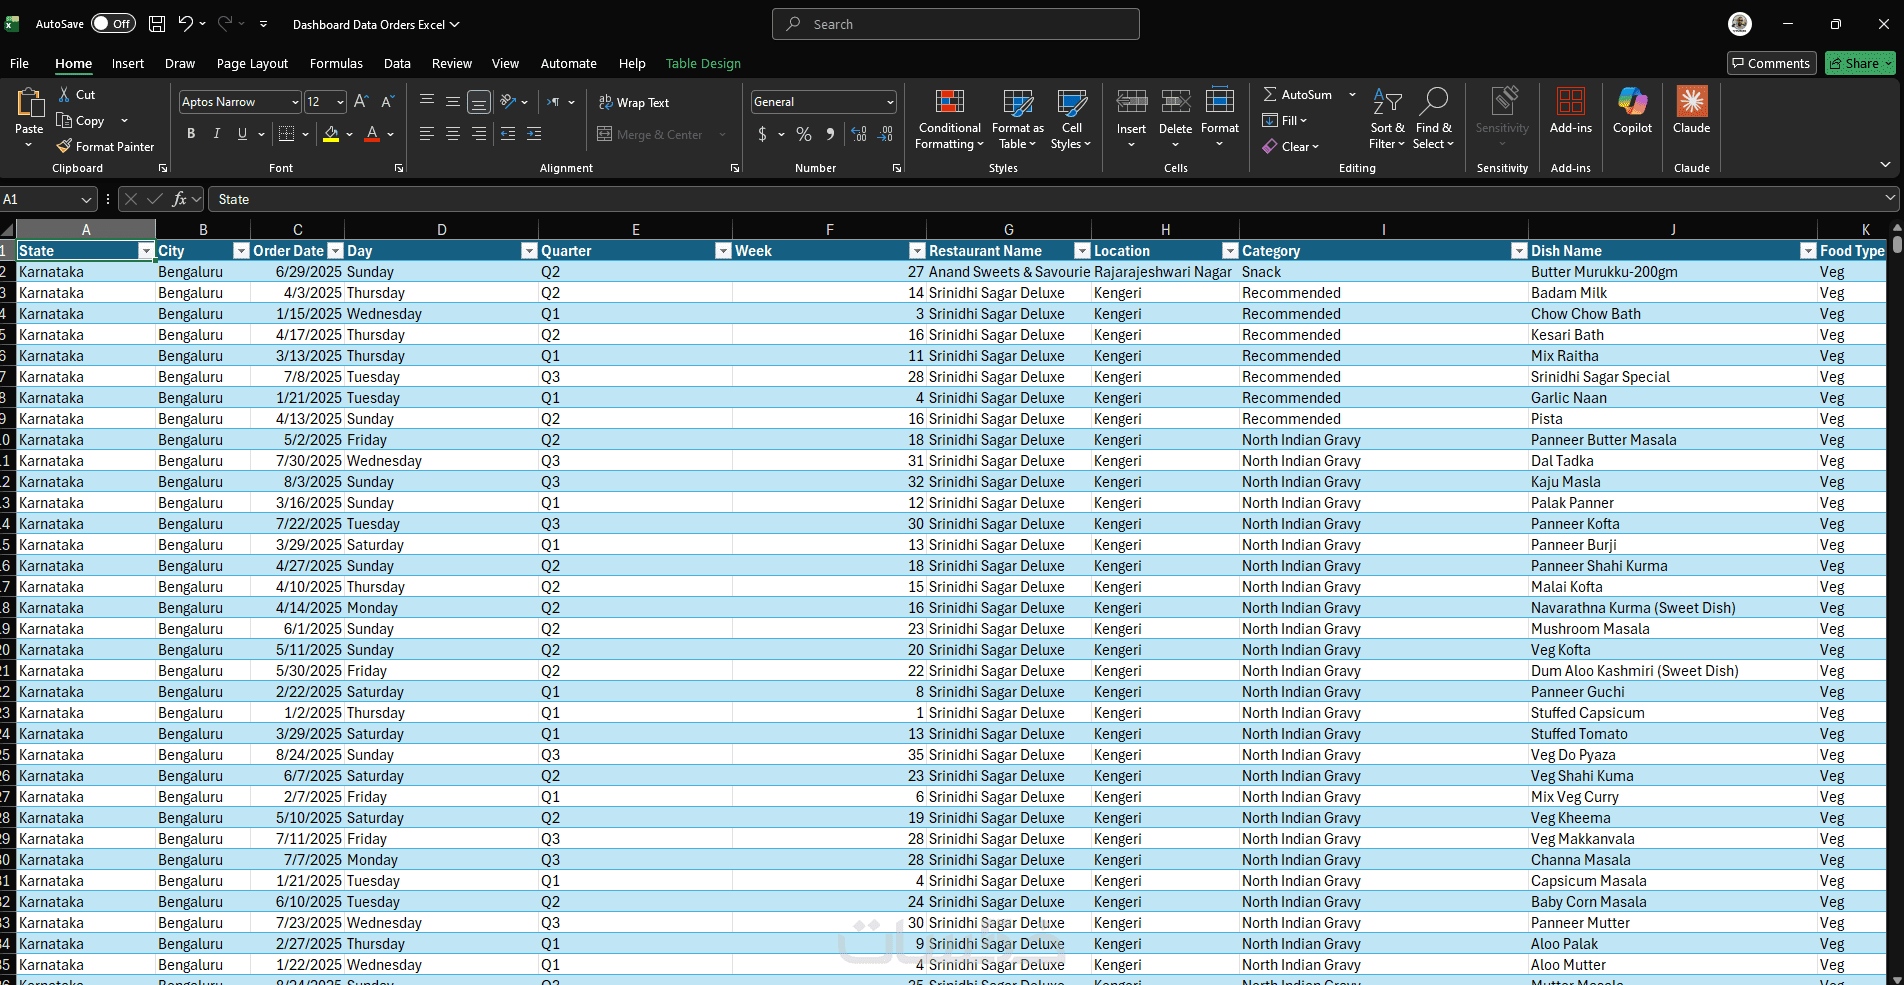Click Find & Select magnifier icon
This screenshot has height=985, width=1904.
(1433, 102)
